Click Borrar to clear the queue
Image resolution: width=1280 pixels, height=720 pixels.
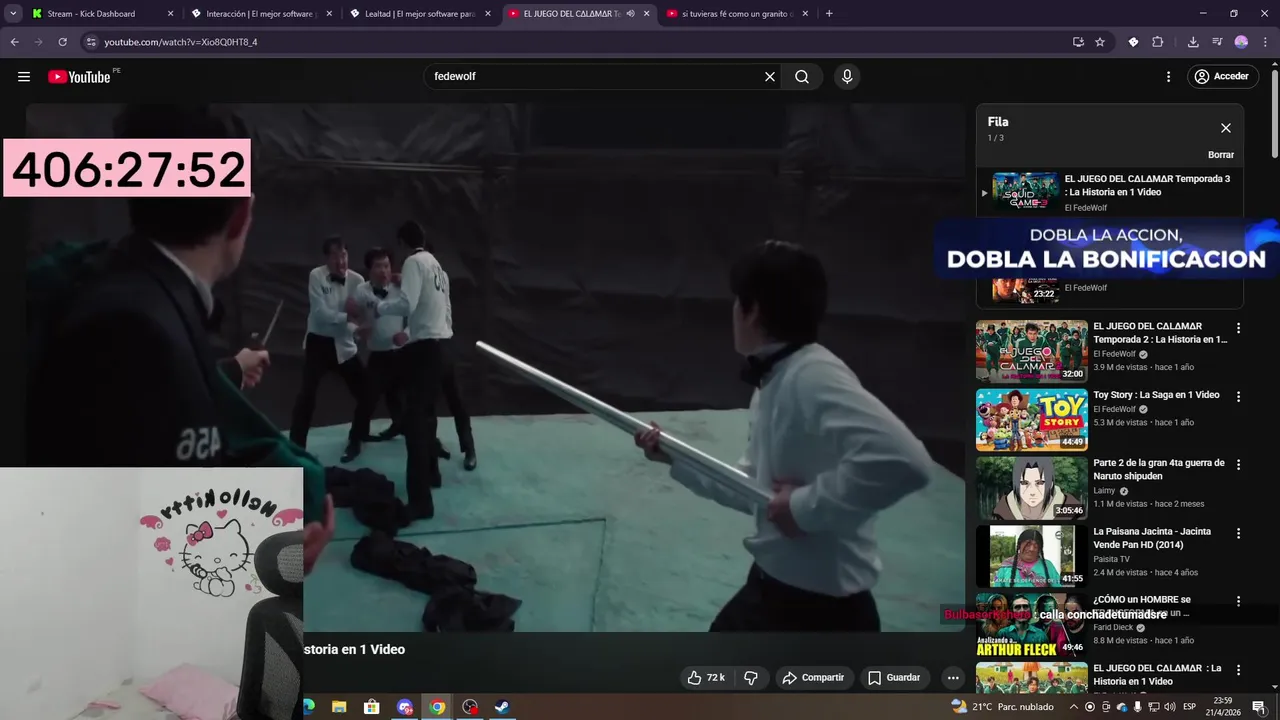[x=1221, y=155]
